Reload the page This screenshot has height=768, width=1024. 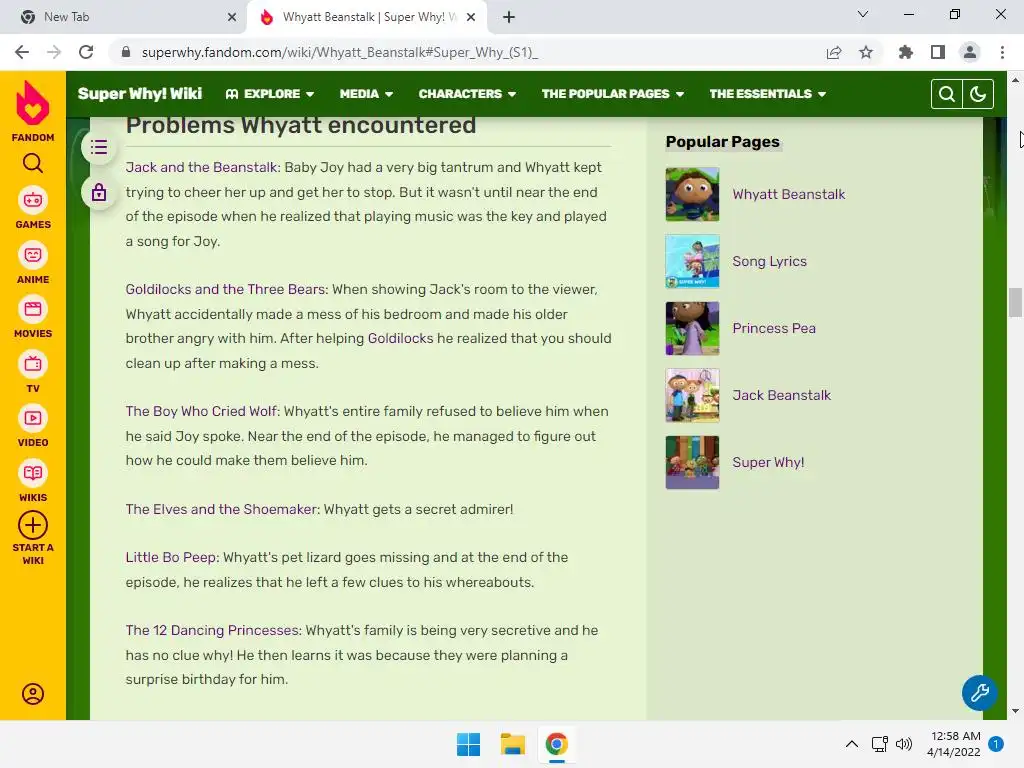(86, 52)
